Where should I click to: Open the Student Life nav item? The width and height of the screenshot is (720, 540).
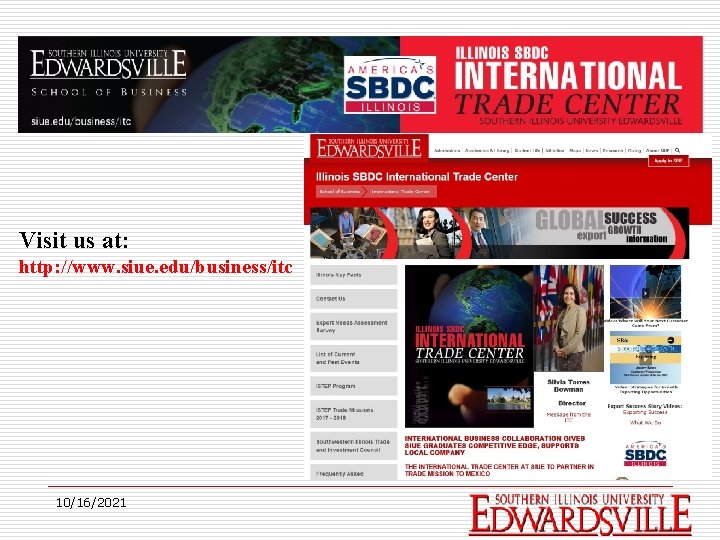(x=527, y=151)
